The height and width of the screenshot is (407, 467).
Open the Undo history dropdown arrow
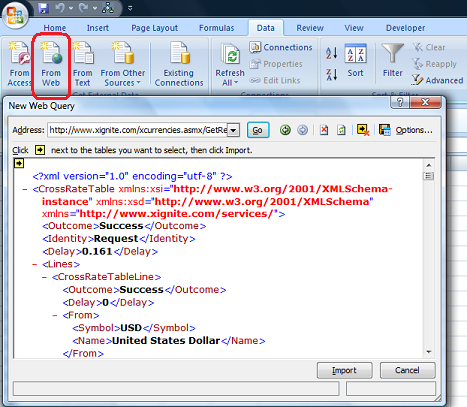(x=71, y=8)
